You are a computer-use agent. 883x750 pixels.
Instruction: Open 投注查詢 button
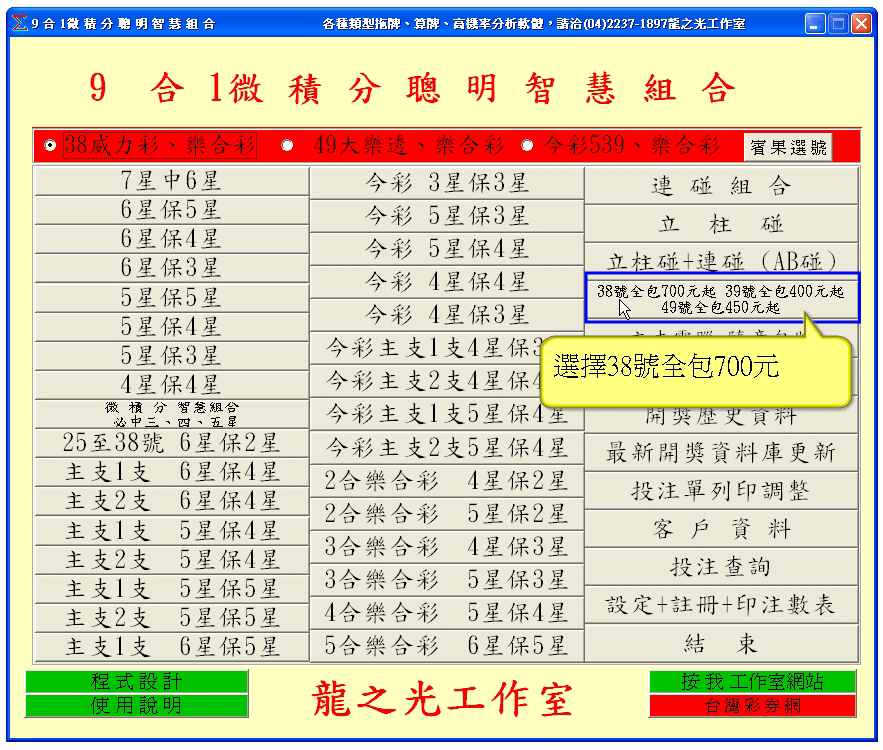pos(721,567)
